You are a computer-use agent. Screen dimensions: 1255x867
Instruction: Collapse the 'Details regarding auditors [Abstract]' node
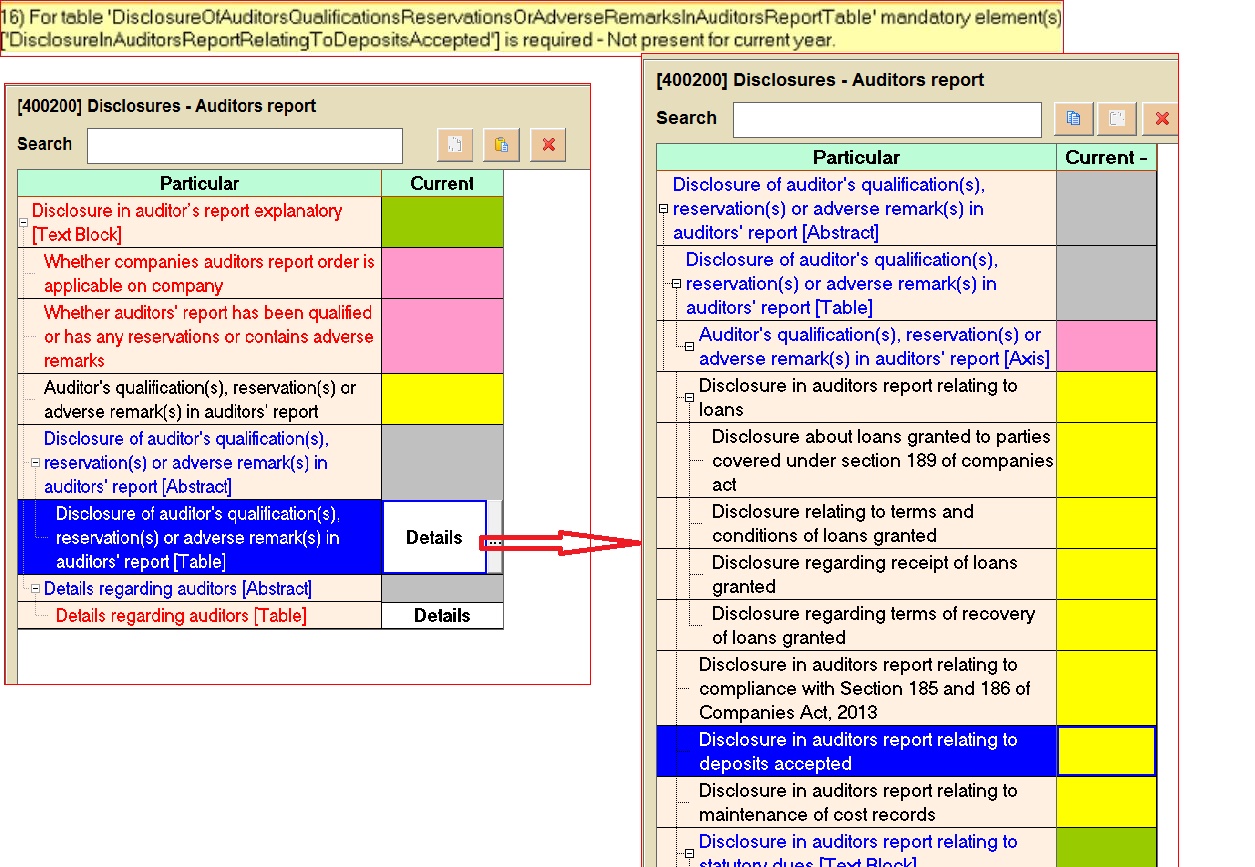pos(36,589)
